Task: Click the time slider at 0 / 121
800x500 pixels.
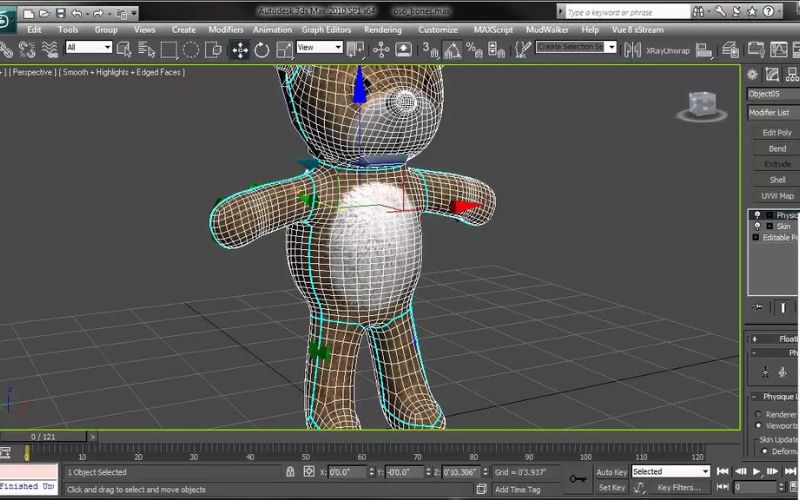Action: click(44, 437)
